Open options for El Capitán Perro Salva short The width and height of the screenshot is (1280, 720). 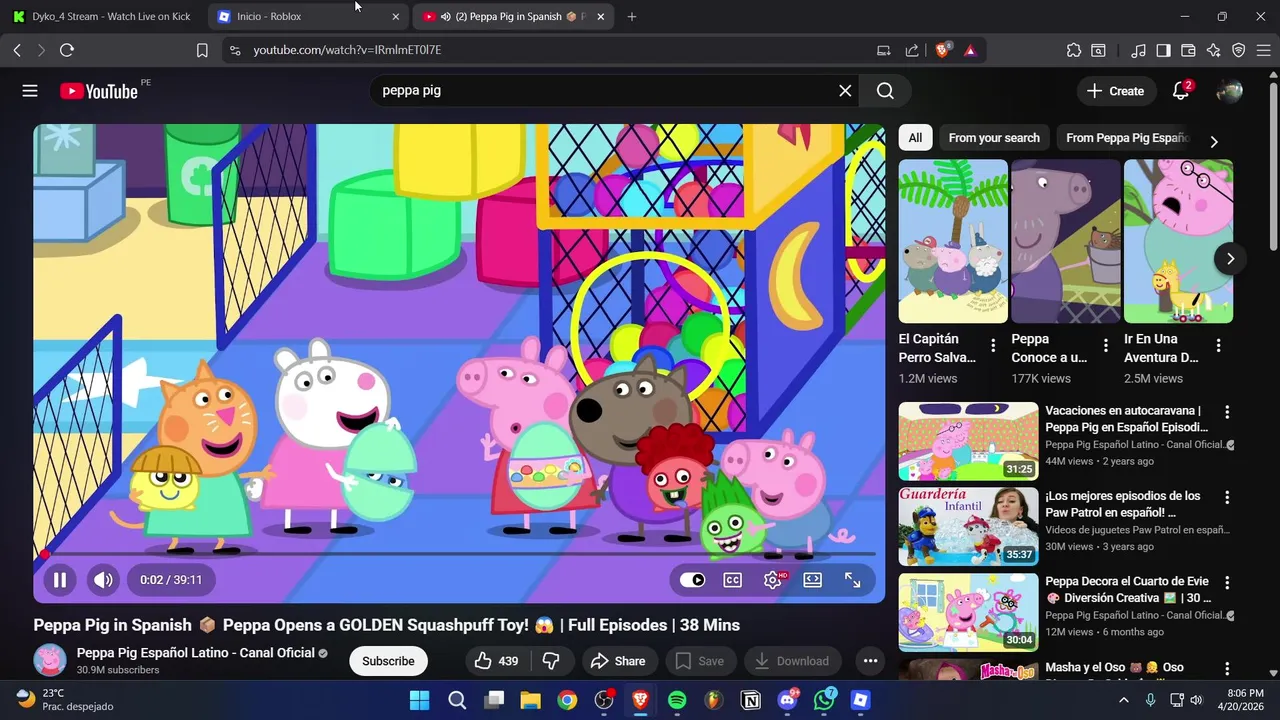[x=993, y=346]
